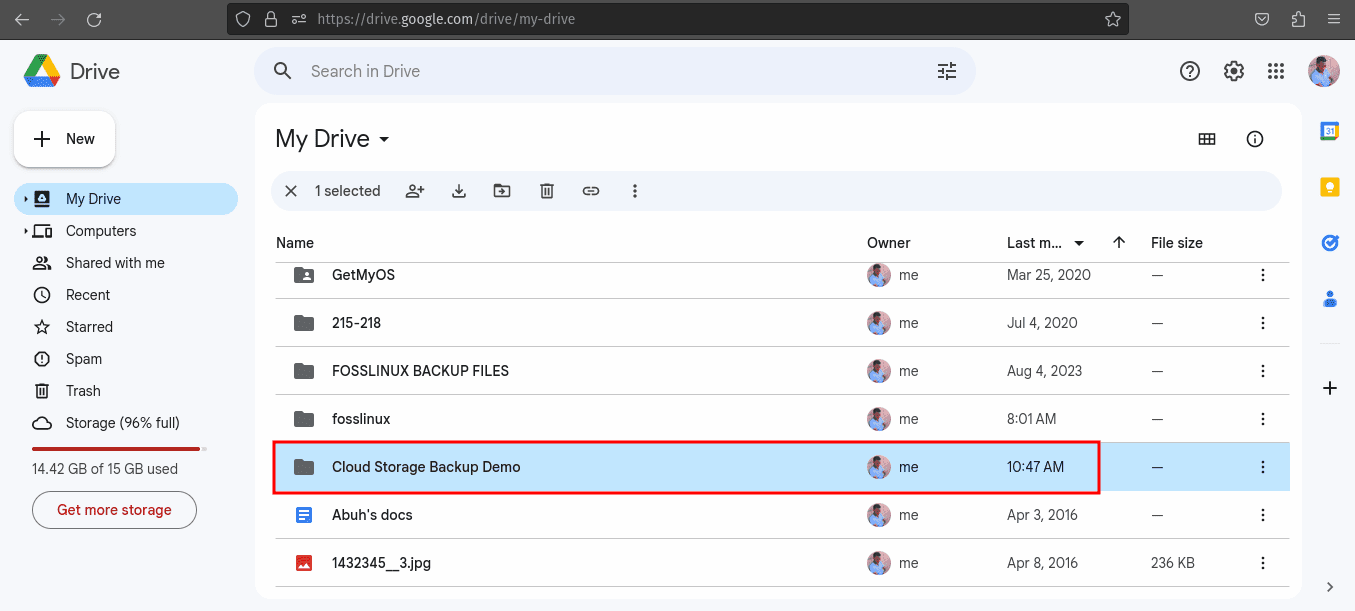Move selected item to trash
The width and height of the screenshot is (1355, 611).
click(x=547, y=191)
